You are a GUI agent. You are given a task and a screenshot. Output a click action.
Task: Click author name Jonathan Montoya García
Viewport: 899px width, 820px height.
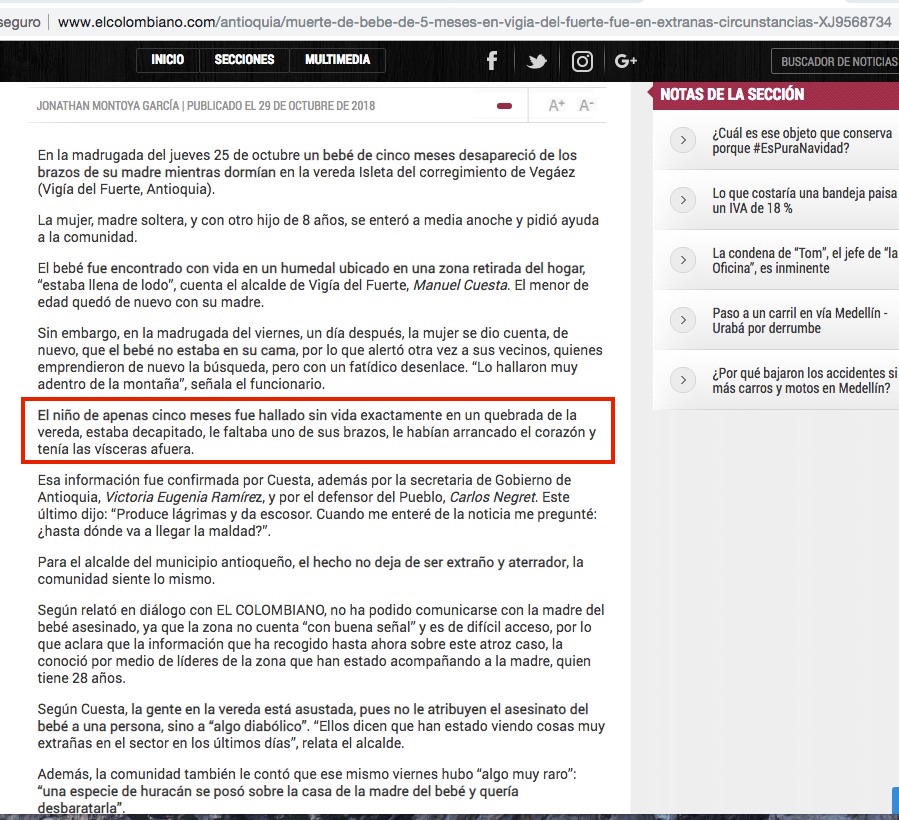pyautogui.click(x=107, y=105)
